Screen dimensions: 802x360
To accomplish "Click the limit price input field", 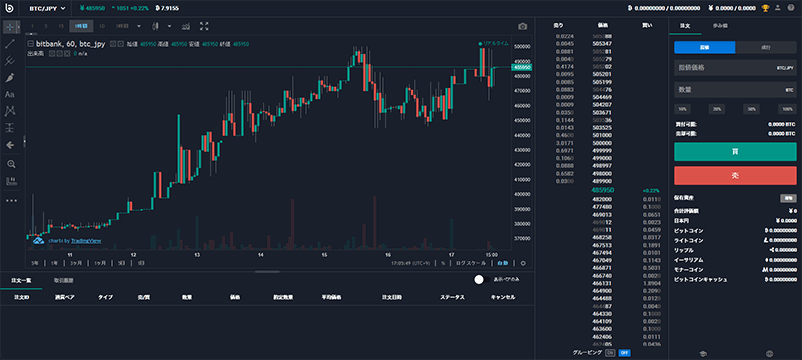I will point(735,68).
